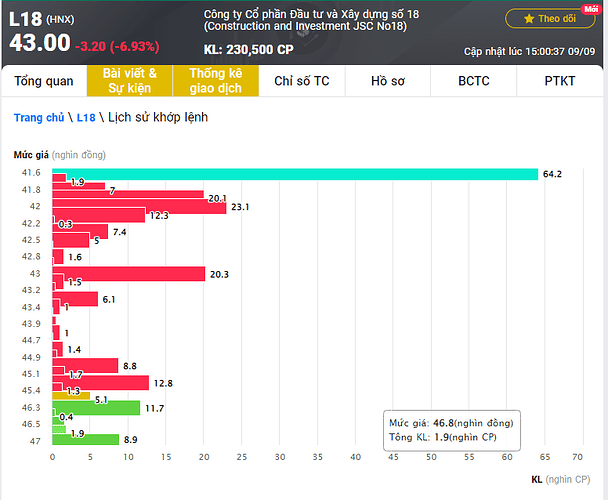The width and height of the screenshot is (608, 500).
Task: Open the Tổng quan tab
Action: [x=44, y=81]
